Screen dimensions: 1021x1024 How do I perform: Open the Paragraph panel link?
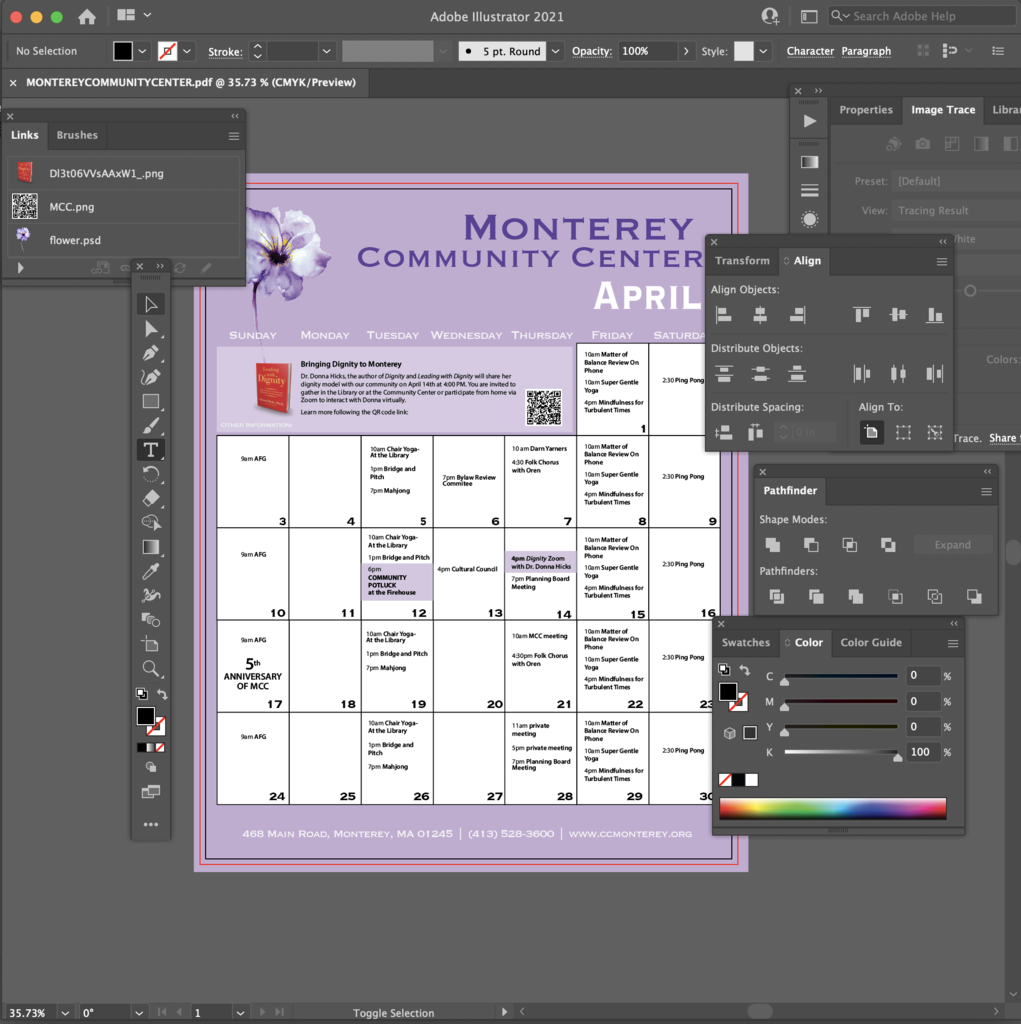coord(866,51)
